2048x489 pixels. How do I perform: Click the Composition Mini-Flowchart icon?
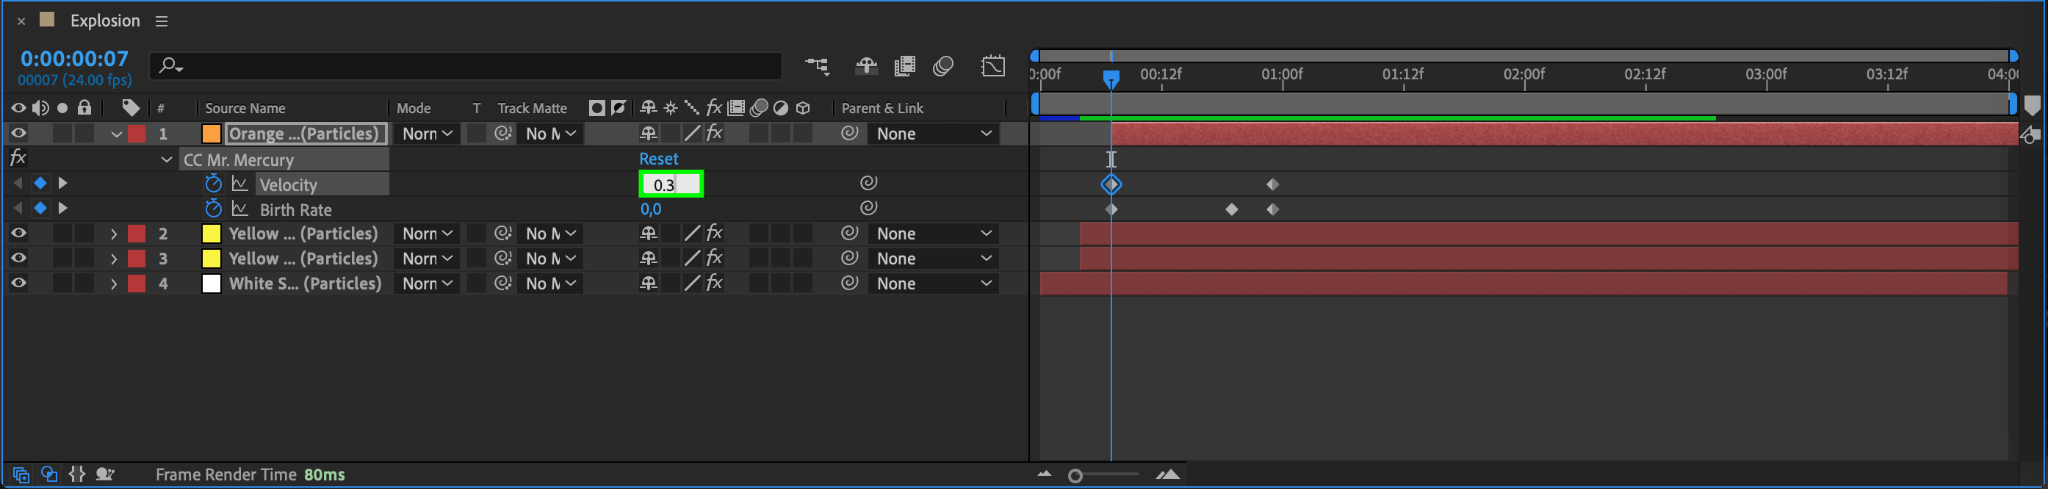pos(817,66)
